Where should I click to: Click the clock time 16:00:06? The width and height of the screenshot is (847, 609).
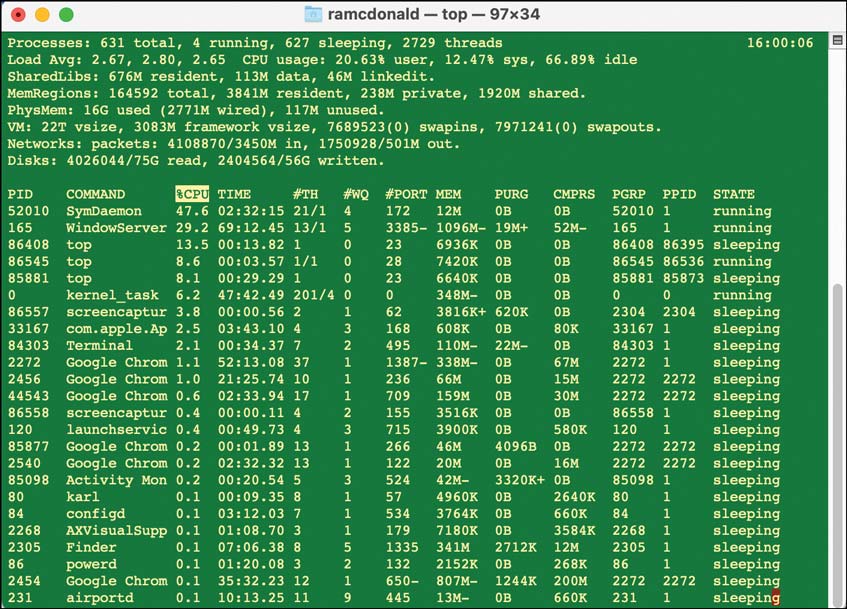[x=780, y=43]
